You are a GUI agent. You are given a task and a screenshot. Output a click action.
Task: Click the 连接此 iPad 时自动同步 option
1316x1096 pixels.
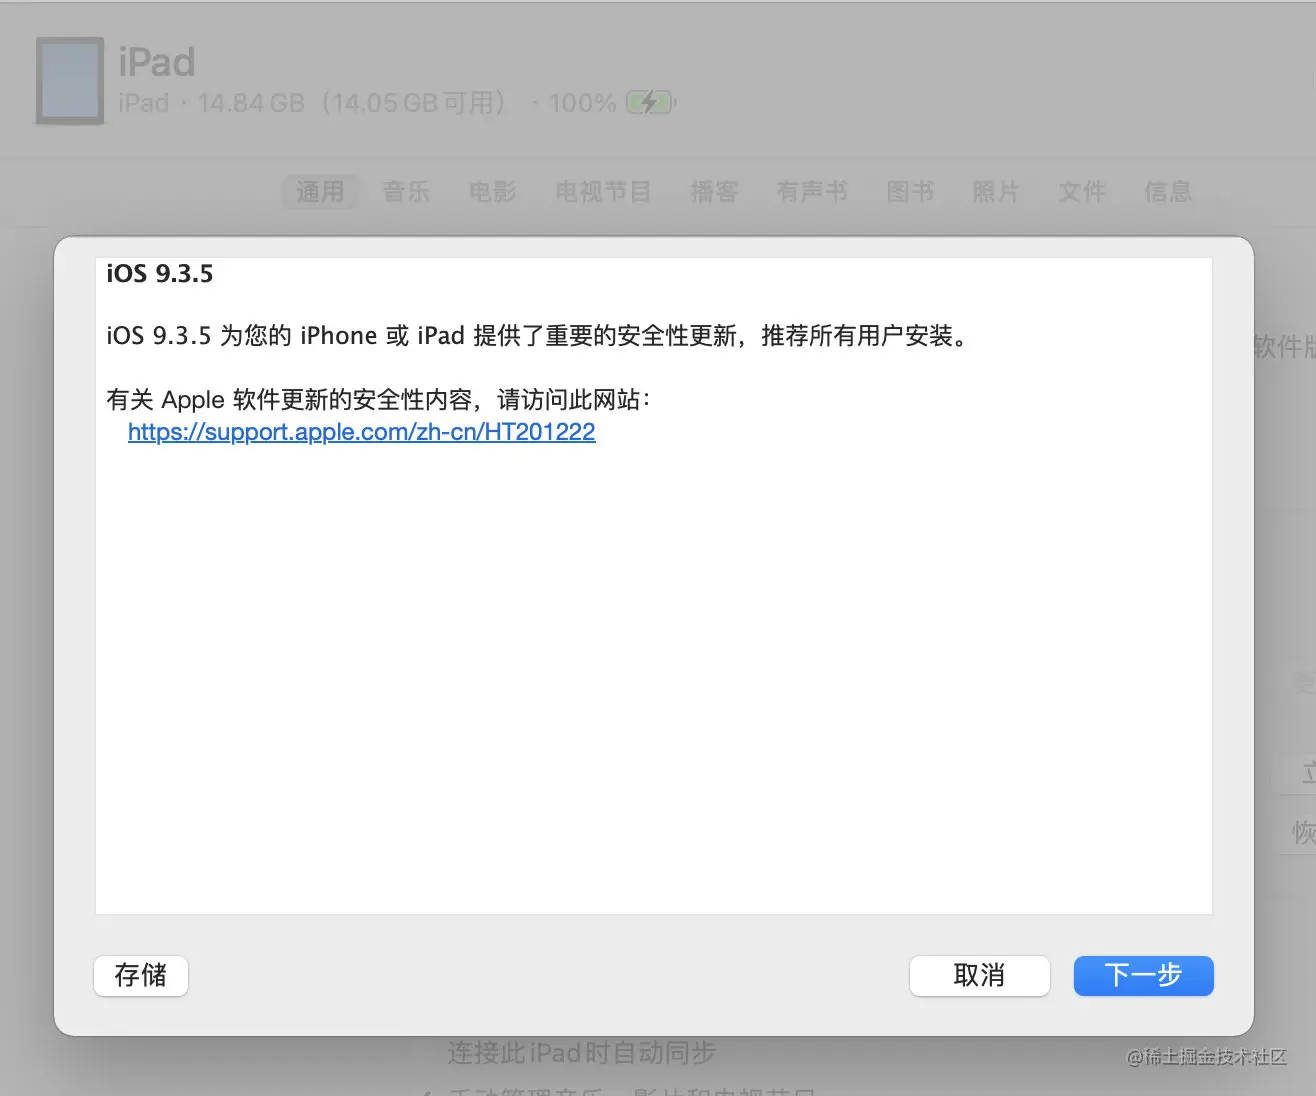581,1053
